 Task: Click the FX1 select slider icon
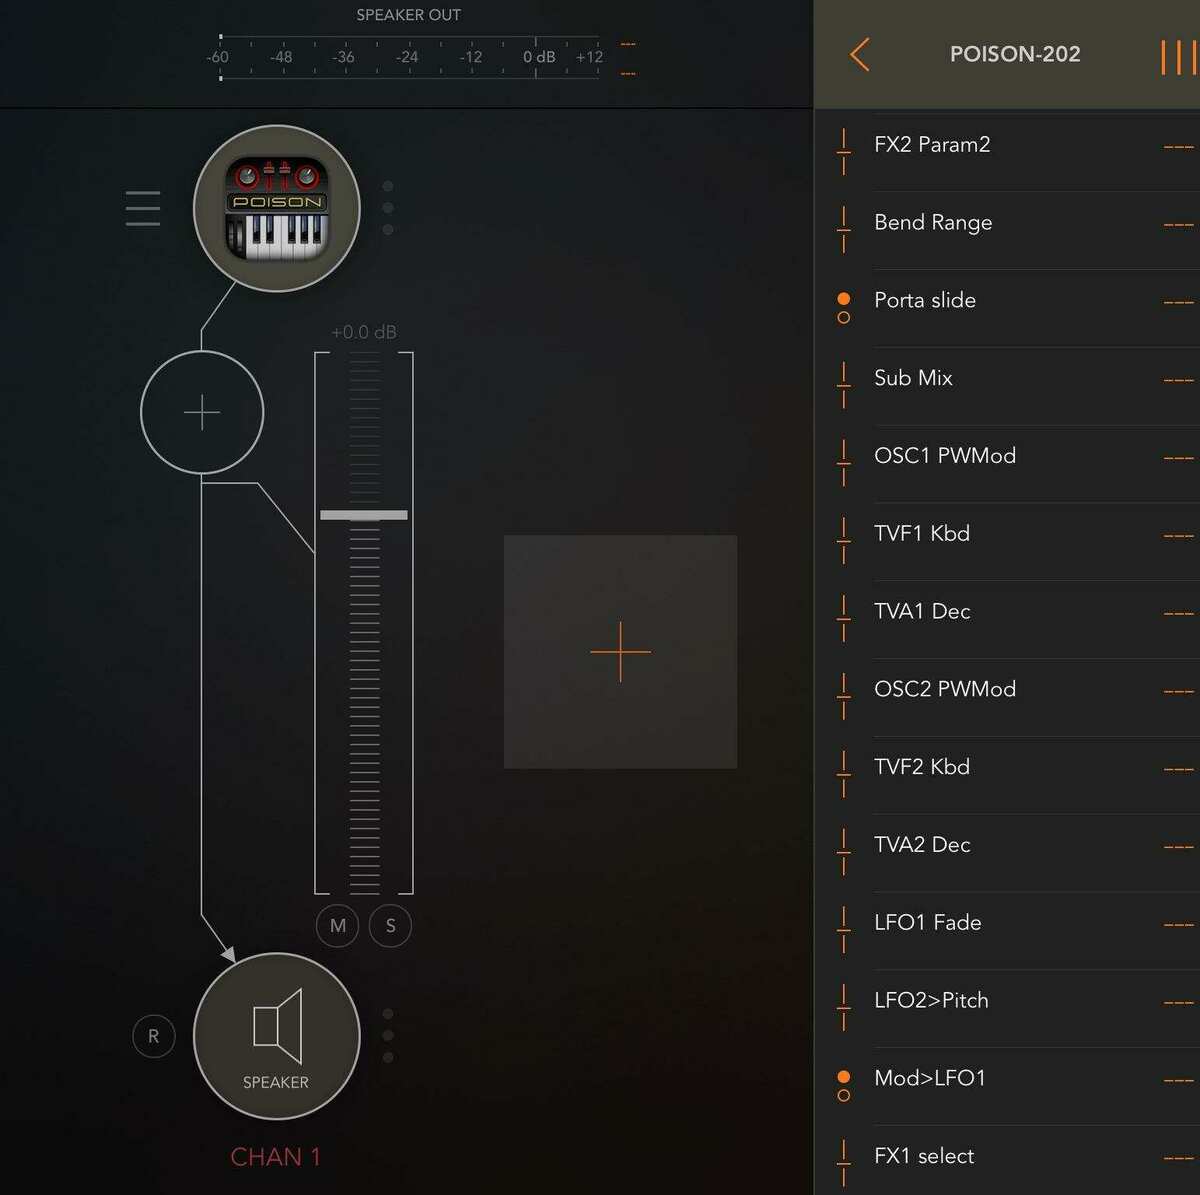coord(844,1164)
